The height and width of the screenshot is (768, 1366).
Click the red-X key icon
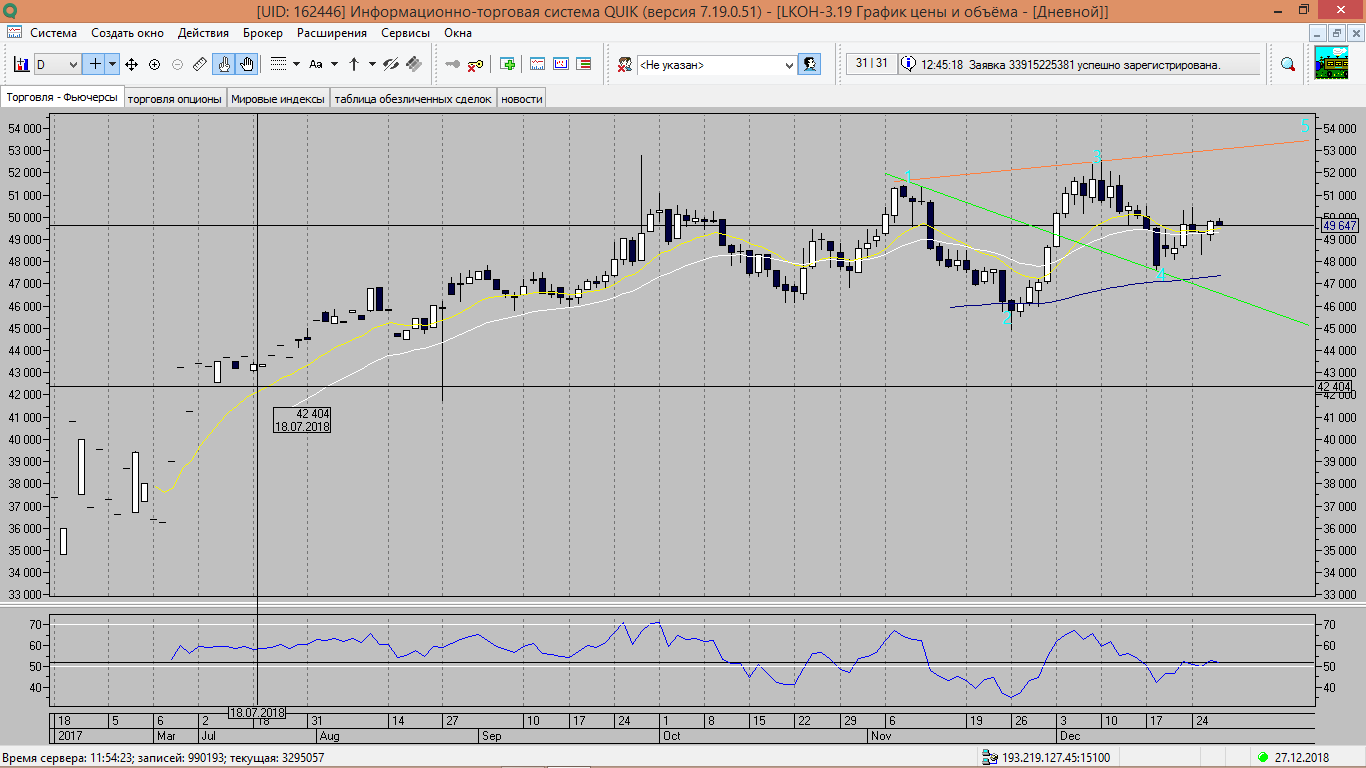pyautogui.click(x=475, y=65)
